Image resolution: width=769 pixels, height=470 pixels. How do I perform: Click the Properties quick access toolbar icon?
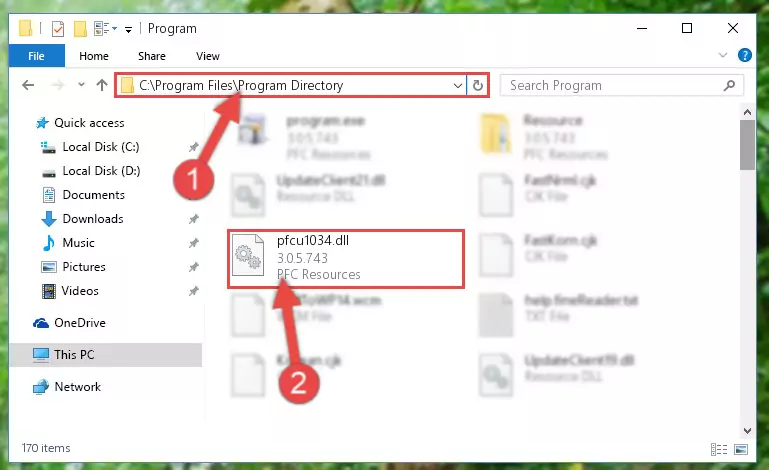pos(57,28)
